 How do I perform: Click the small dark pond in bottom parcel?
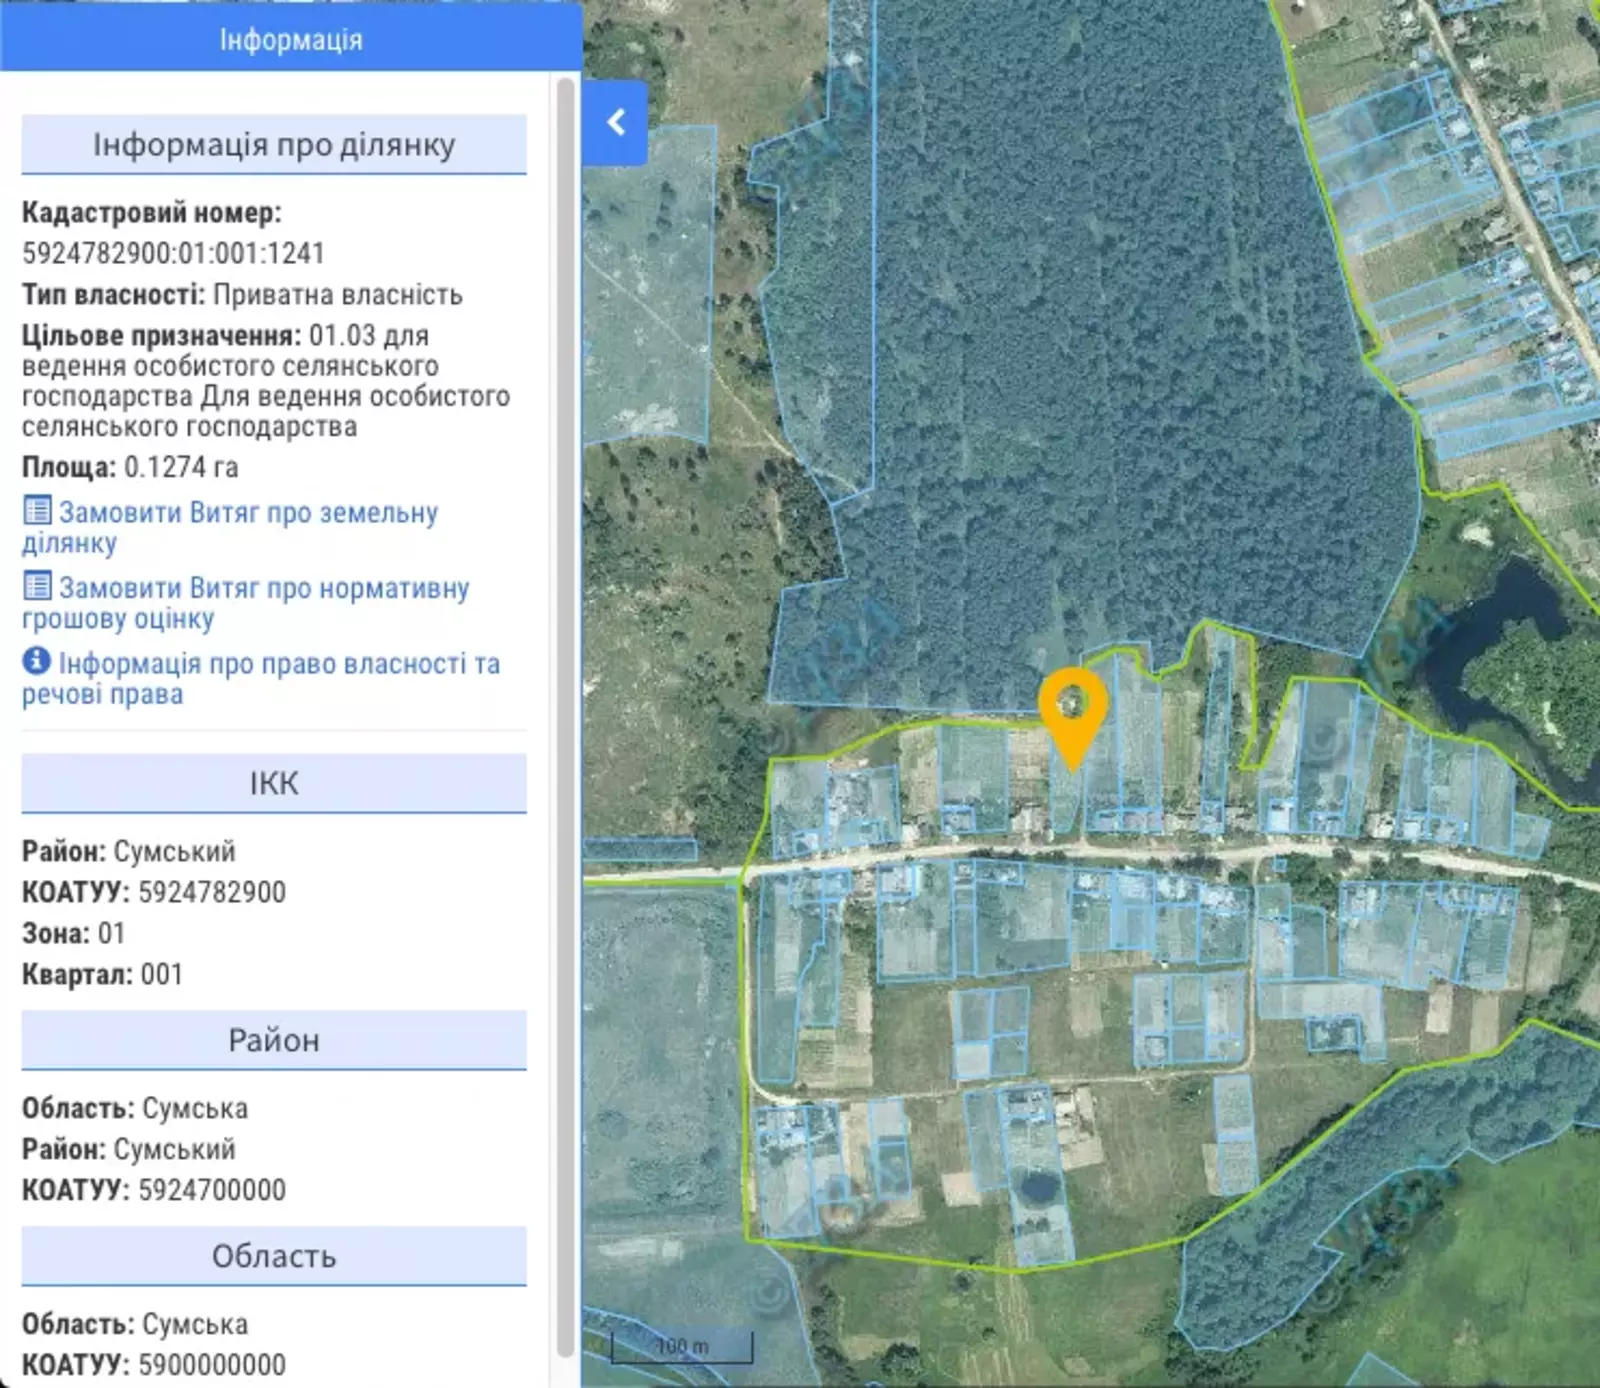[1038, 1187]
